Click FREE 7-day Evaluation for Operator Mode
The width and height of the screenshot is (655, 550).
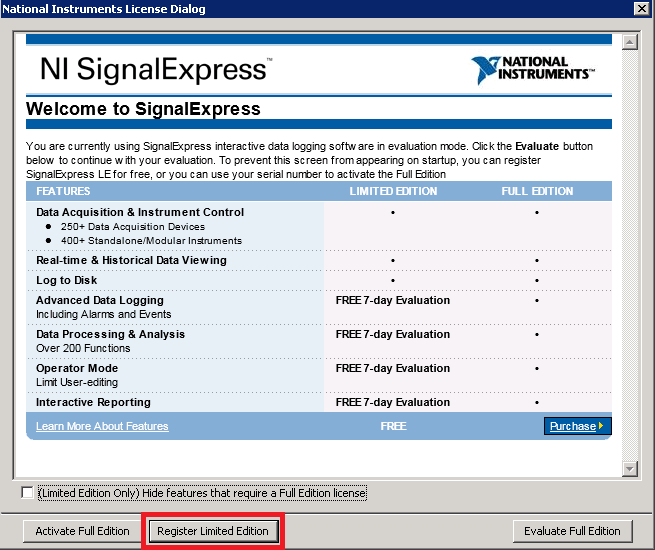click(x=393, y=368)
